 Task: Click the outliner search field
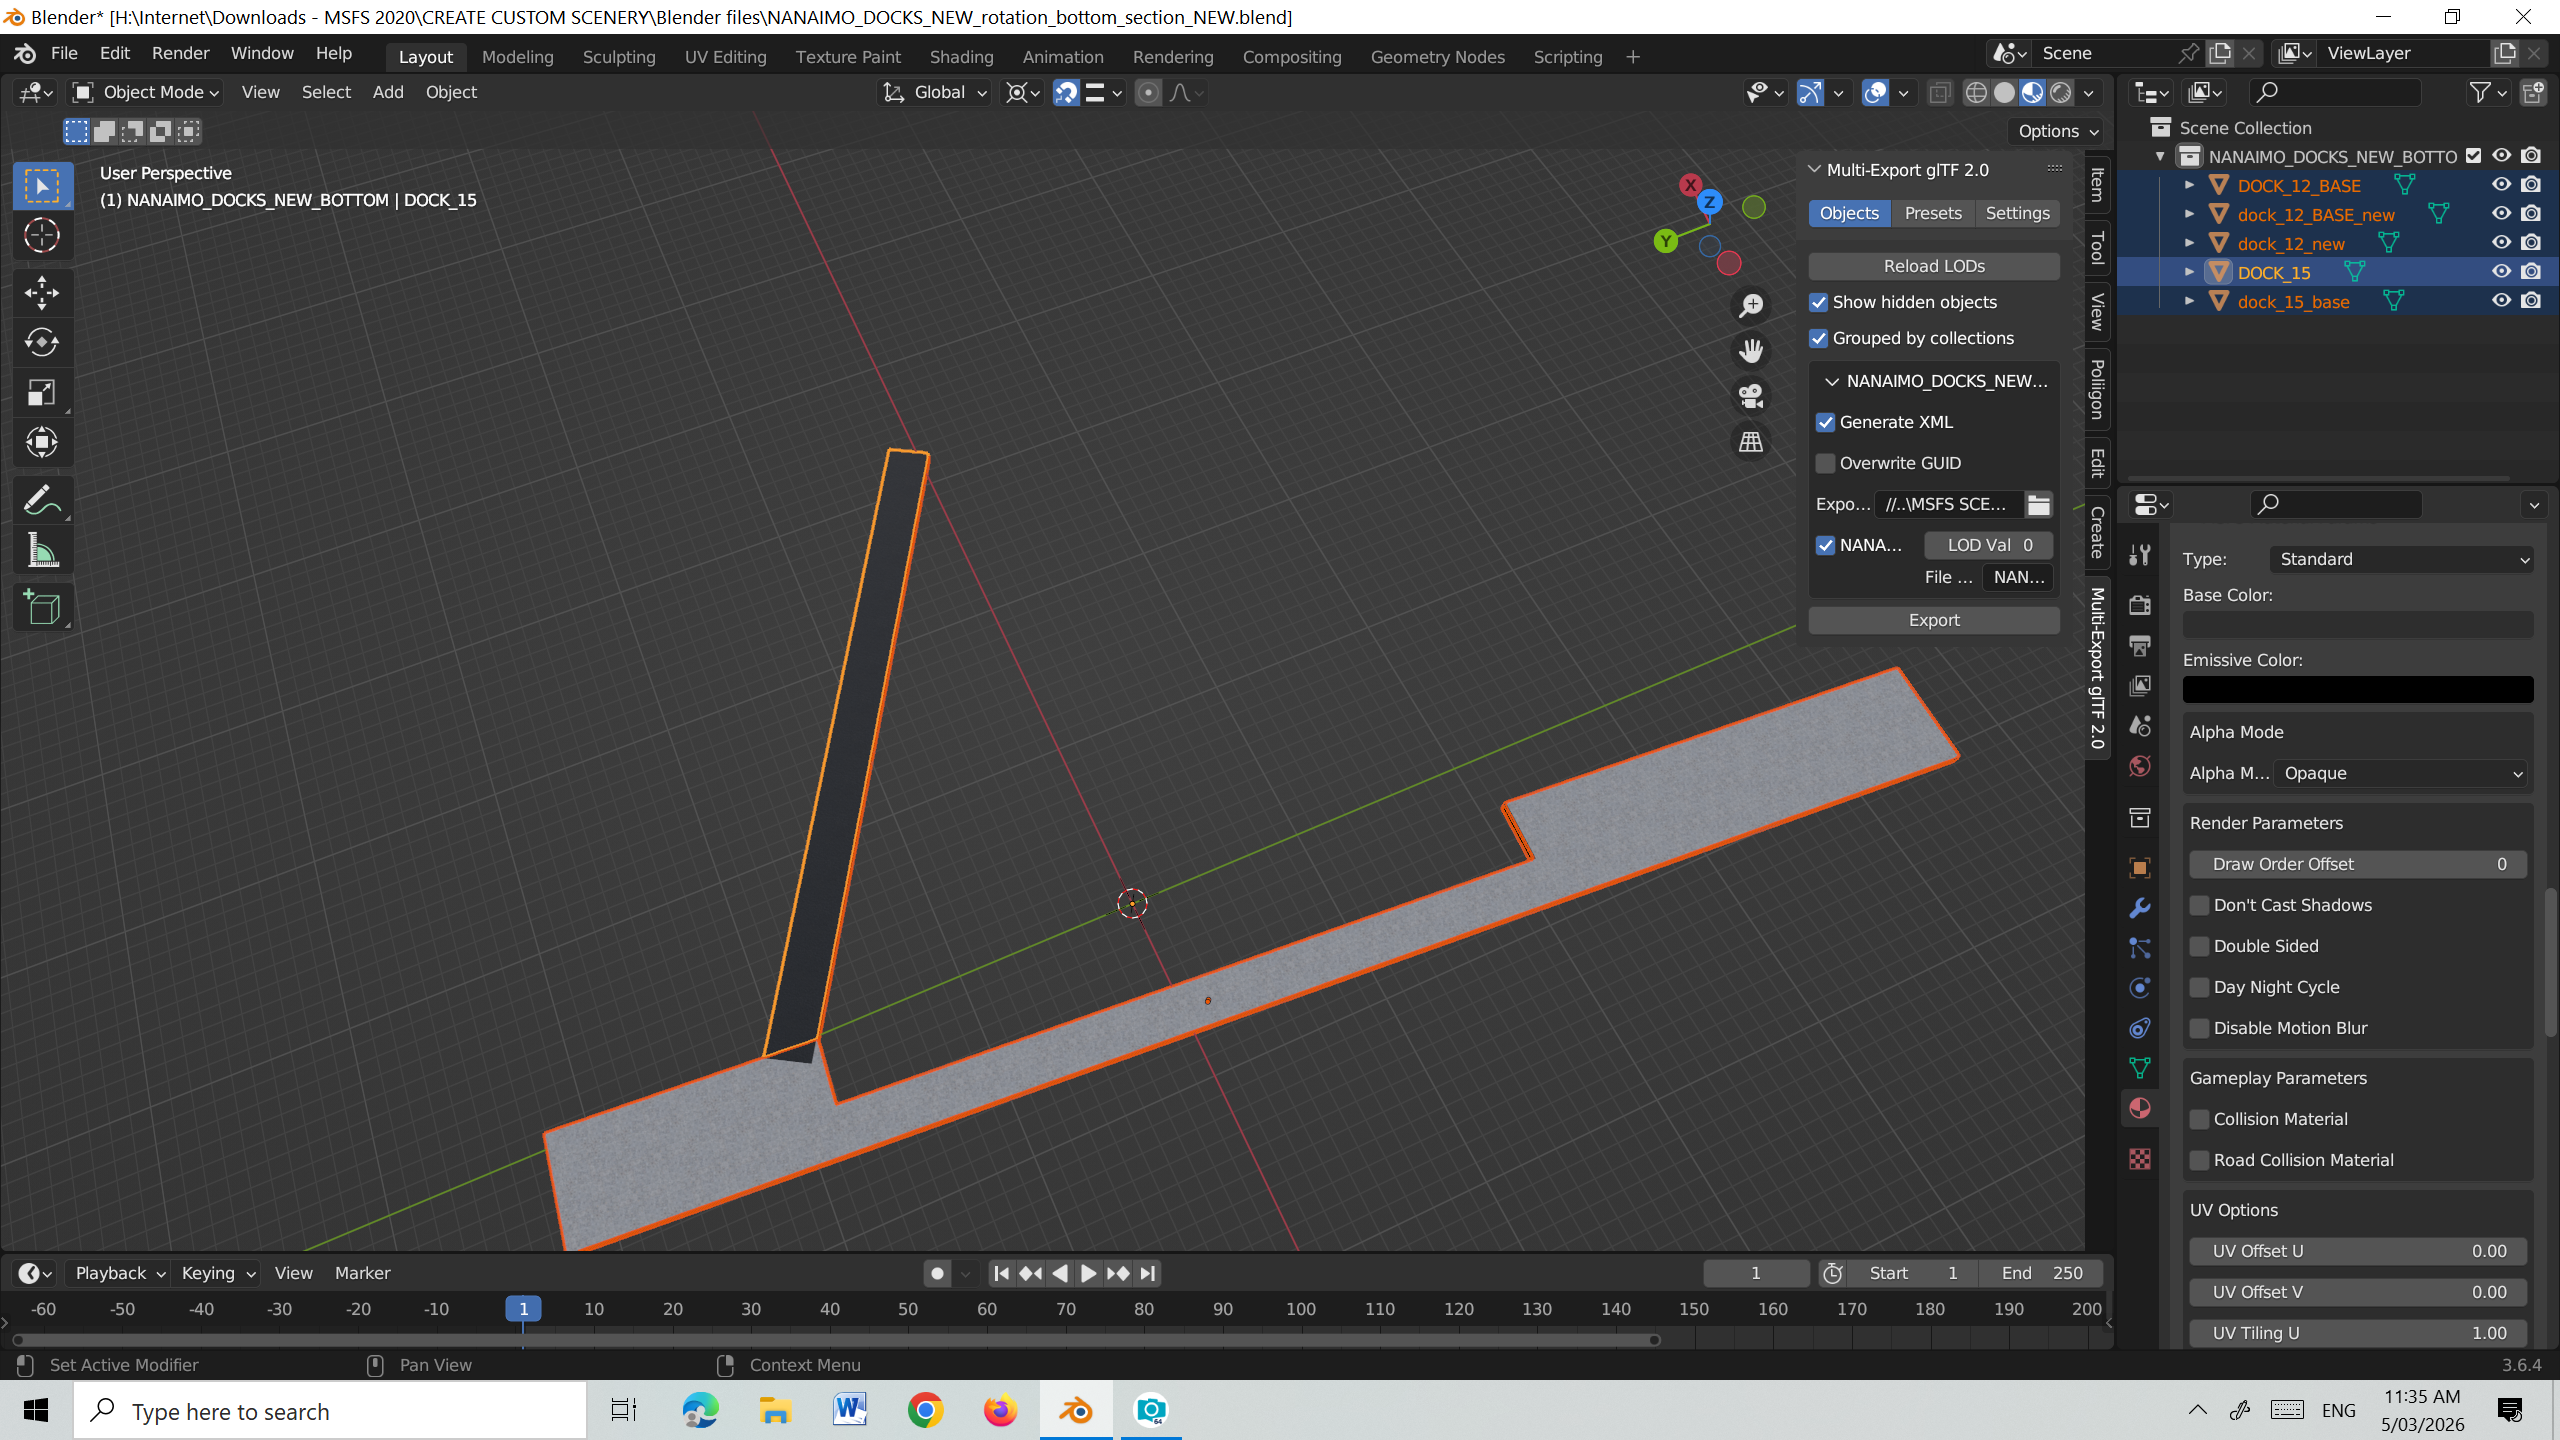coord(2336,93)
